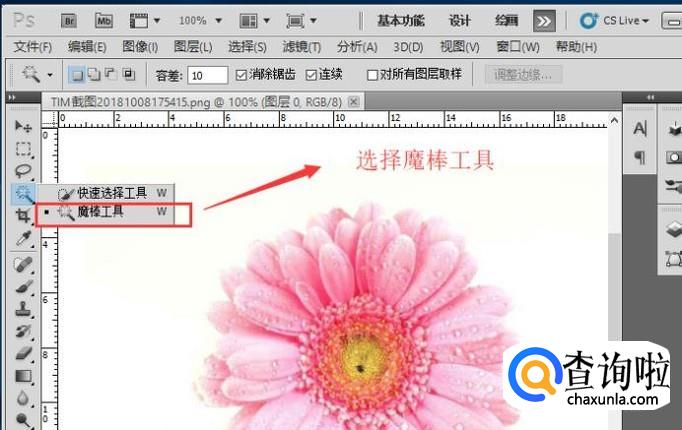This screenshot has height=430, width=682.
Task: Switch to the 绘画 workspace
Action: pyautogui.click(x=506, y=20)
